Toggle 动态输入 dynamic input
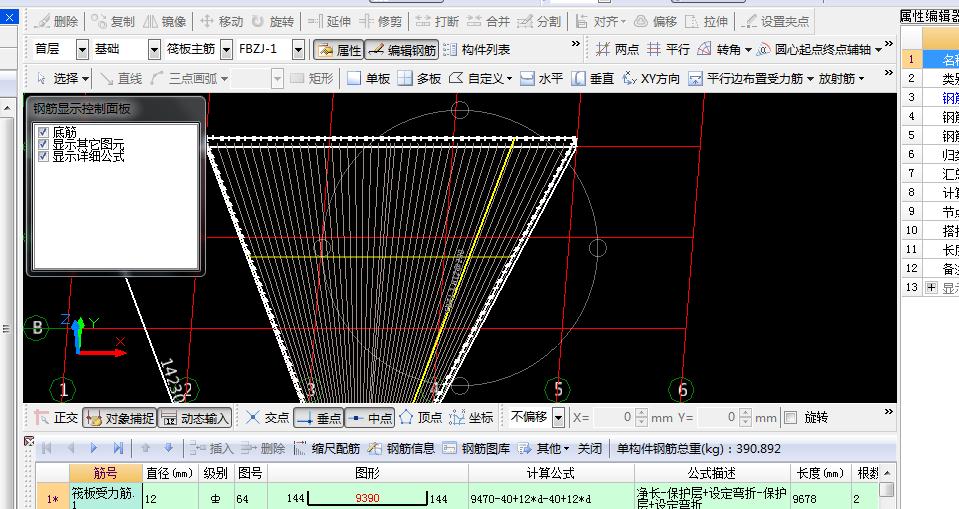This screenshot has width=959, height=509. pyautogui.click(x=194, y=418)
